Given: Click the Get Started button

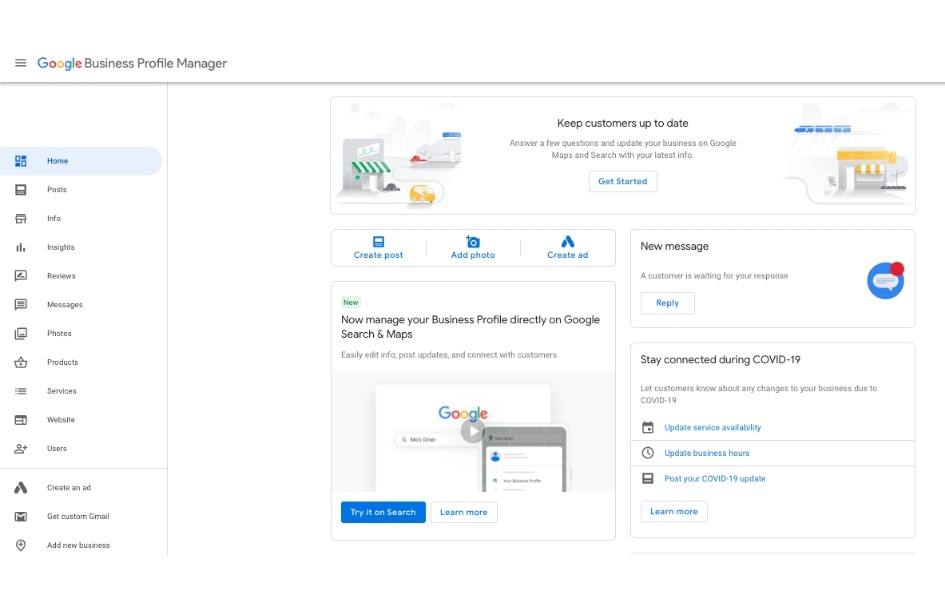Looking at the screenshot, I should pyautogui.click(x=623, y=181).
